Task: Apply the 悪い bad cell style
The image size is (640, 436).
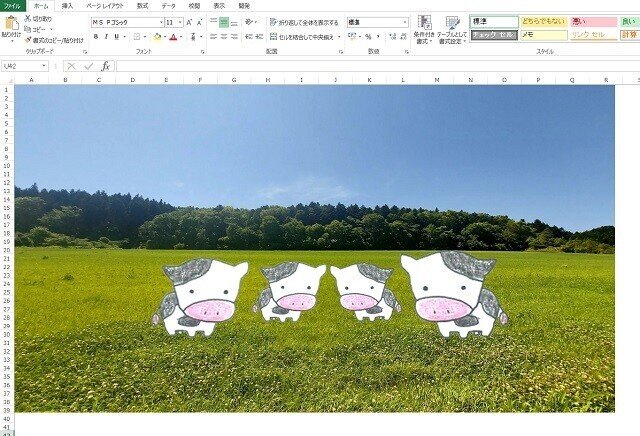Action: point(593,22)
